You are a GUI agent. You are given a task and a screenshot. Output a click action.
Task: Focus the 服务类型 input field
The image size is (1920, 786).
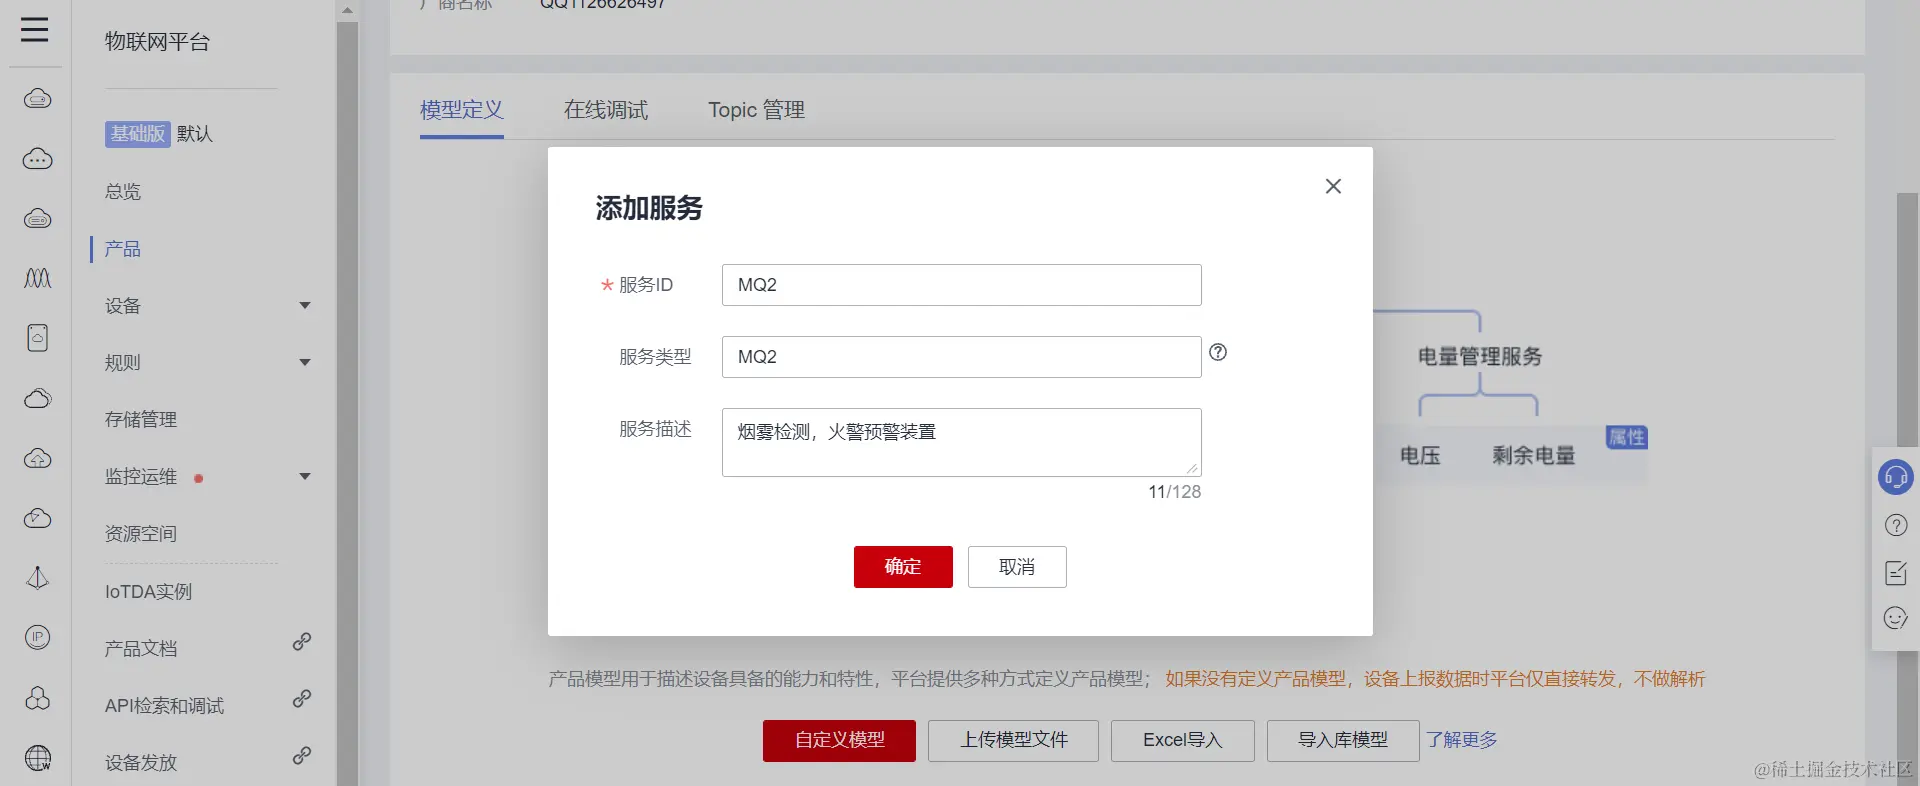tap(962, 357)
